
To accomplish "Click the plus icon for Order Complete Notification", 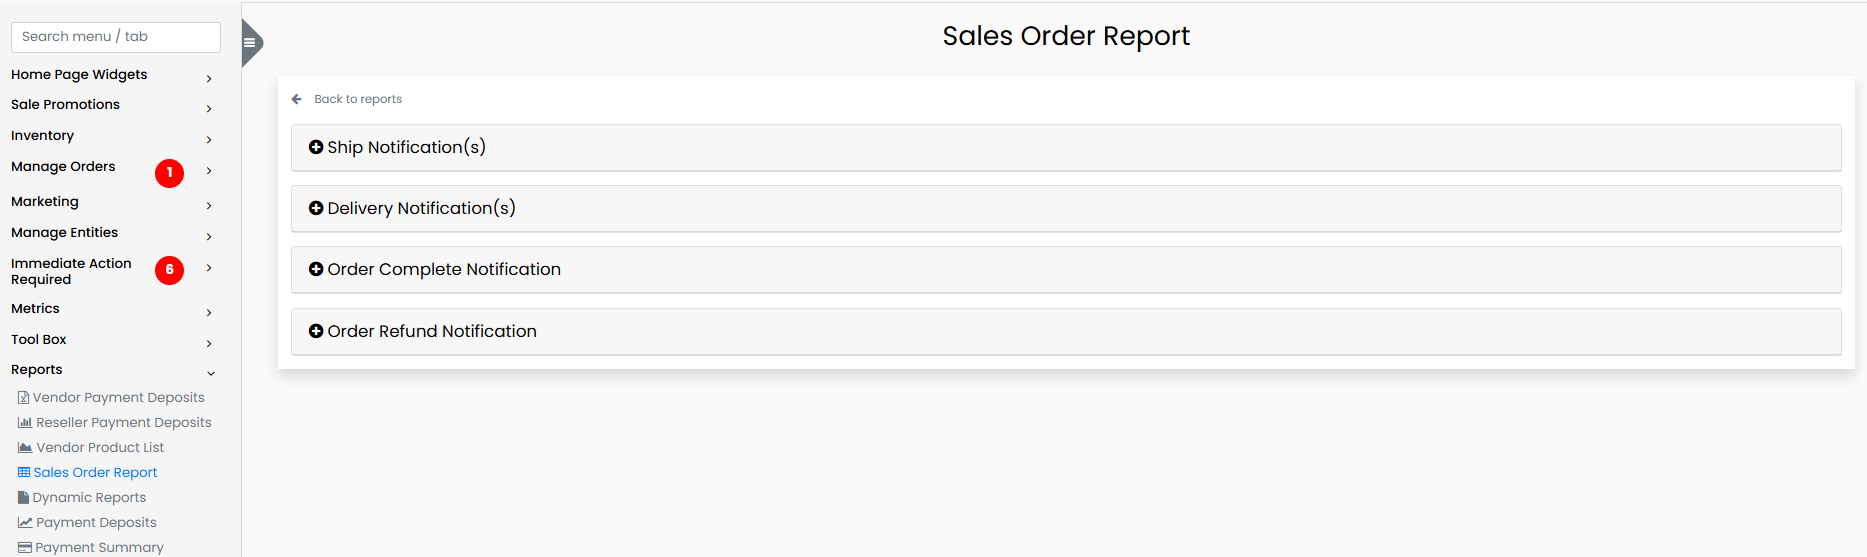I will pos(316,269).
